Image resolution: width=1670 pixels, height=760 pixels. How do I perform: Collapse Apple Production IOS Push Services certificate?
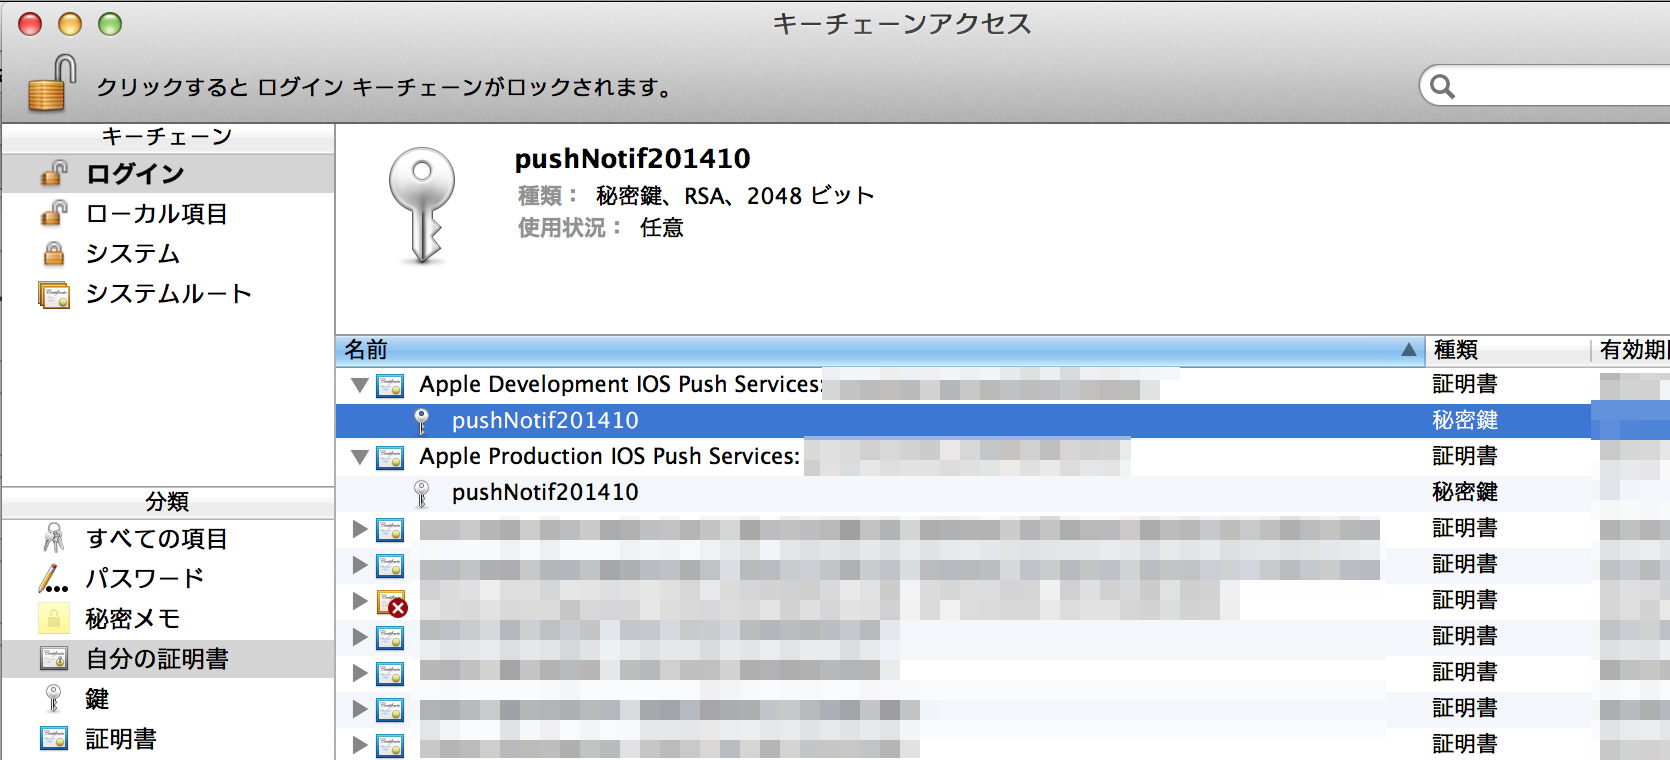(x=359, y=457)
